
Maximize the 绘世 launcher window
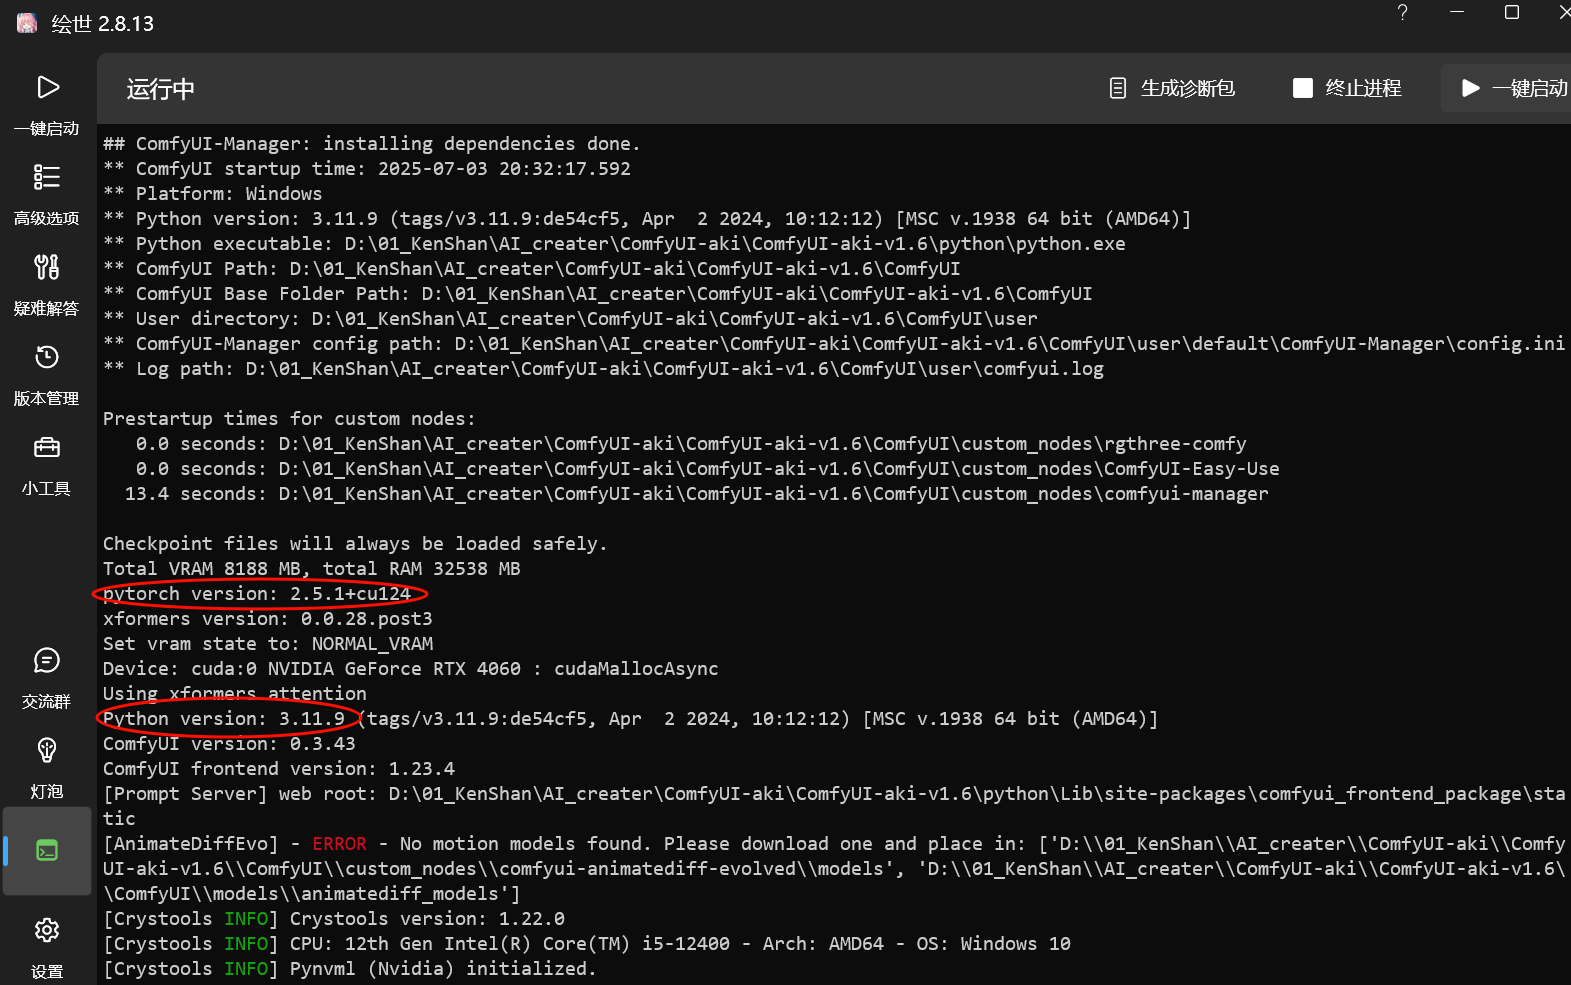pos(1512,13)
